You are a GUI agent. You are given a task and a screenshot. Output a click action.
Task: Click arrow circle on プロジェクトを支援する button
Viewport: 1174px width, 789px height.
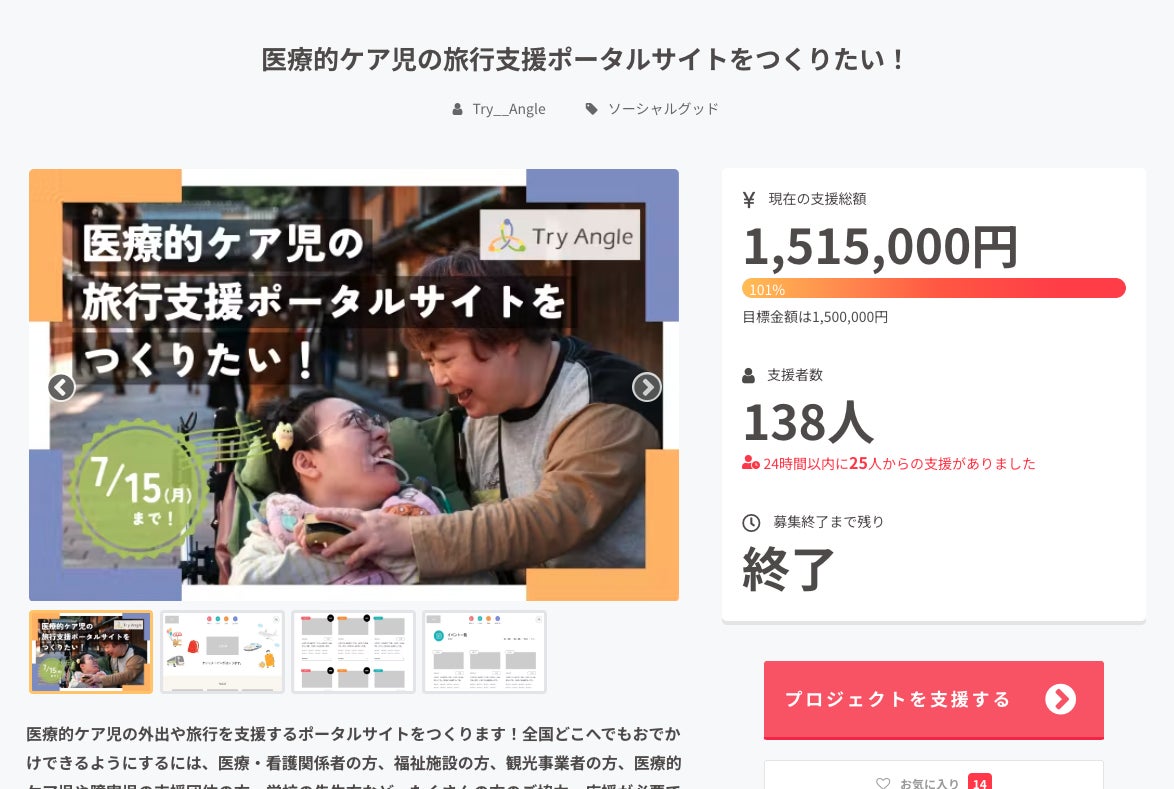click(1060, 699)
